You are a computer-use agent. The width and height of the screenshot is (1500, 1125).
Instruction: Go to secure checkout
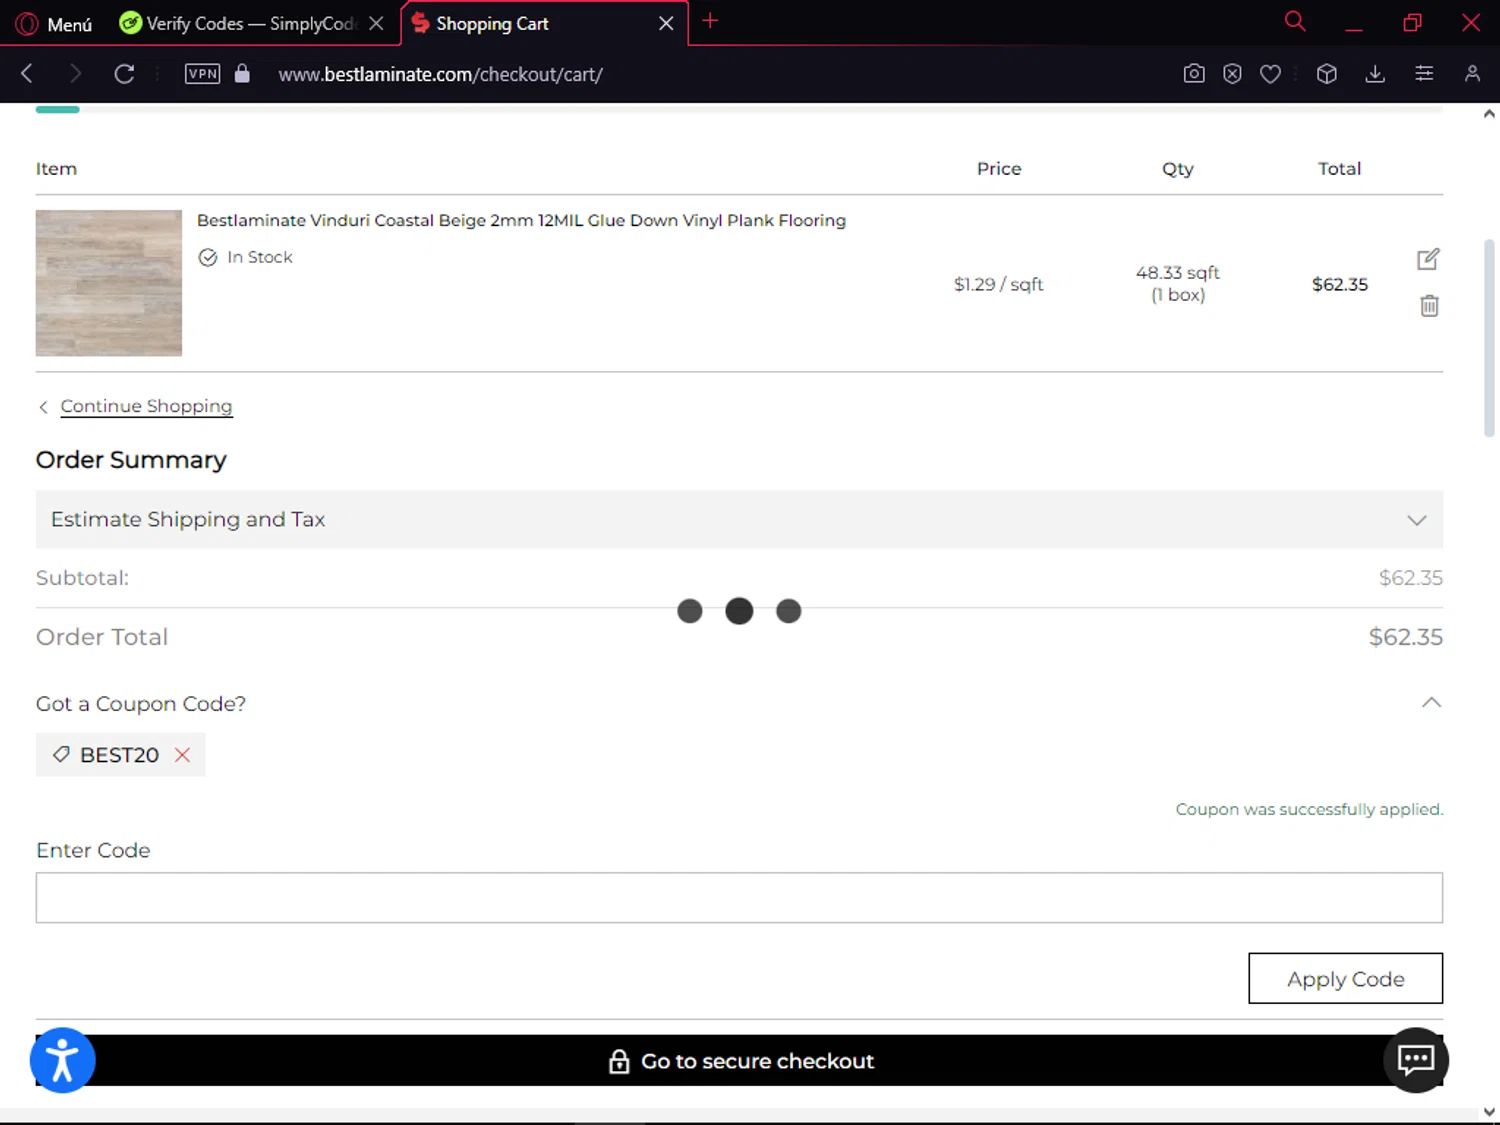click(739, 1060)
